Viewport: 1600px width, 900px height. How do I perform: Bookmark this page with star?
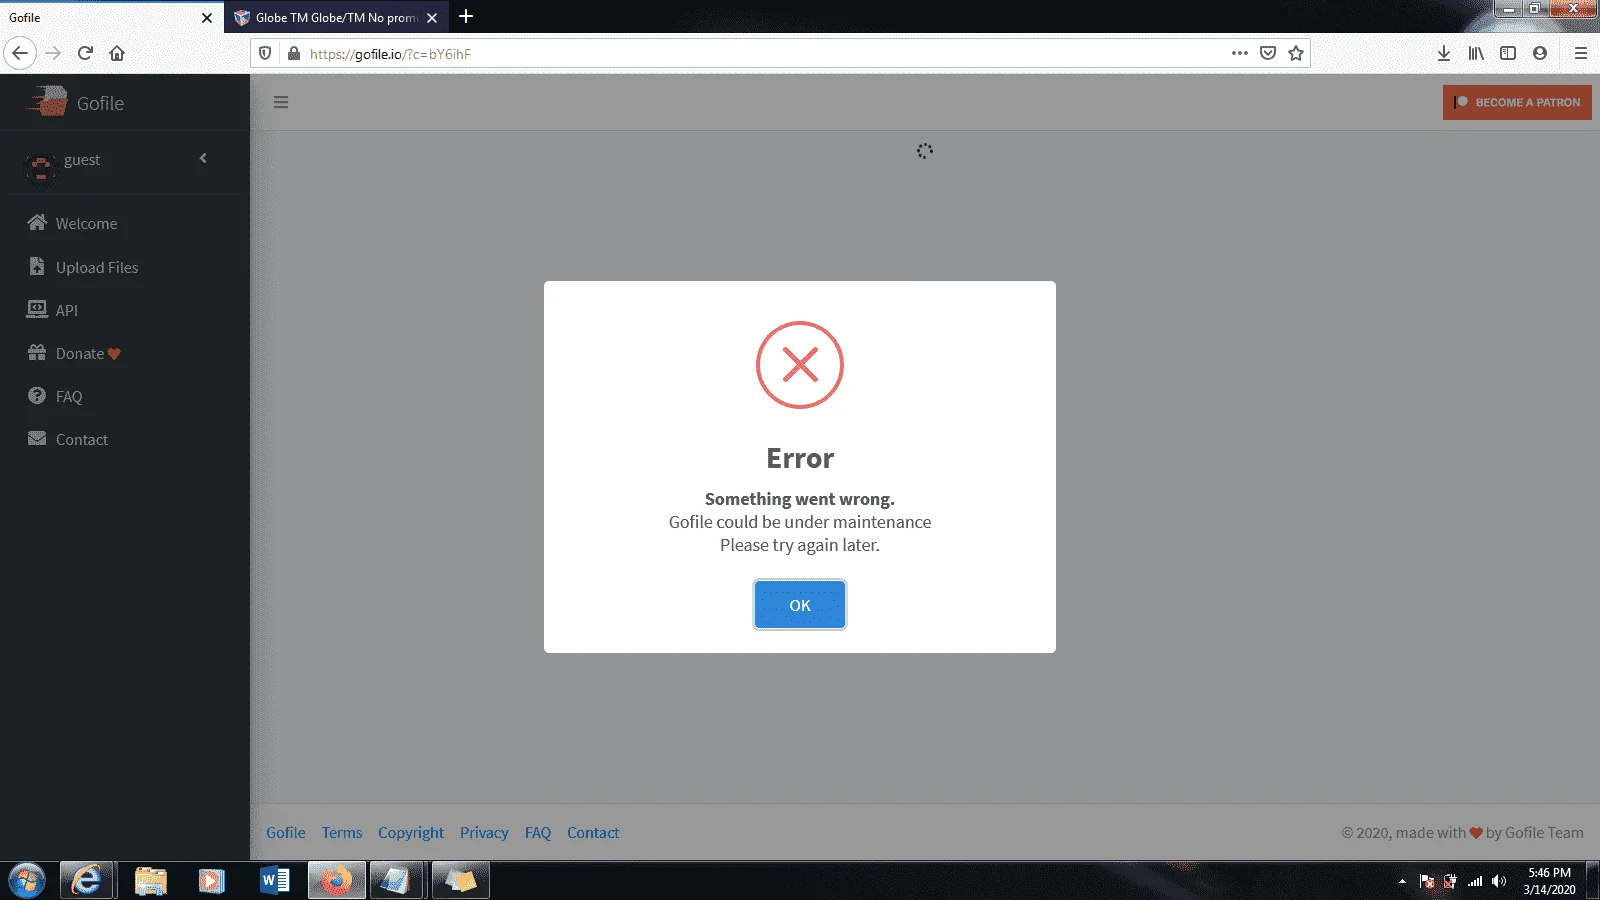[1296, 53]
